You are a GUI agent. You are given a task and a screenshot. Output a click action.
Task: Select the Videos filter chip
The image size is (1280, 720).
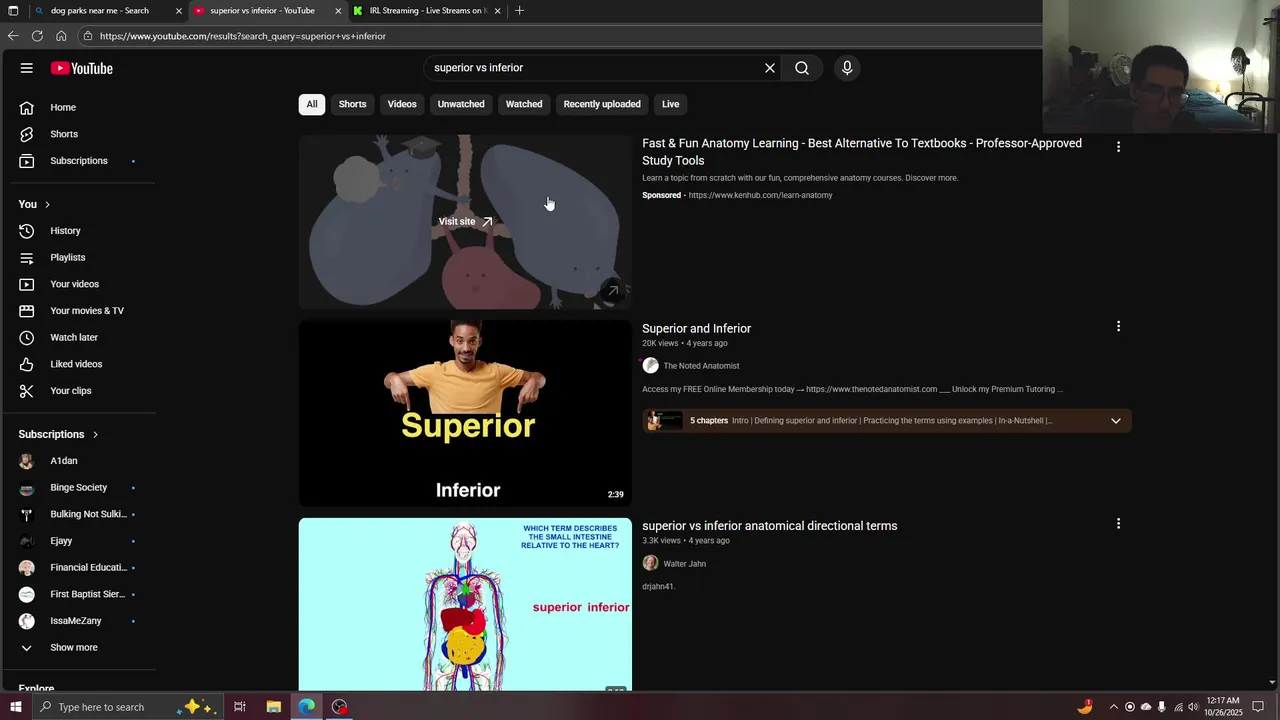pyautogui.click(x=402, y=104)
